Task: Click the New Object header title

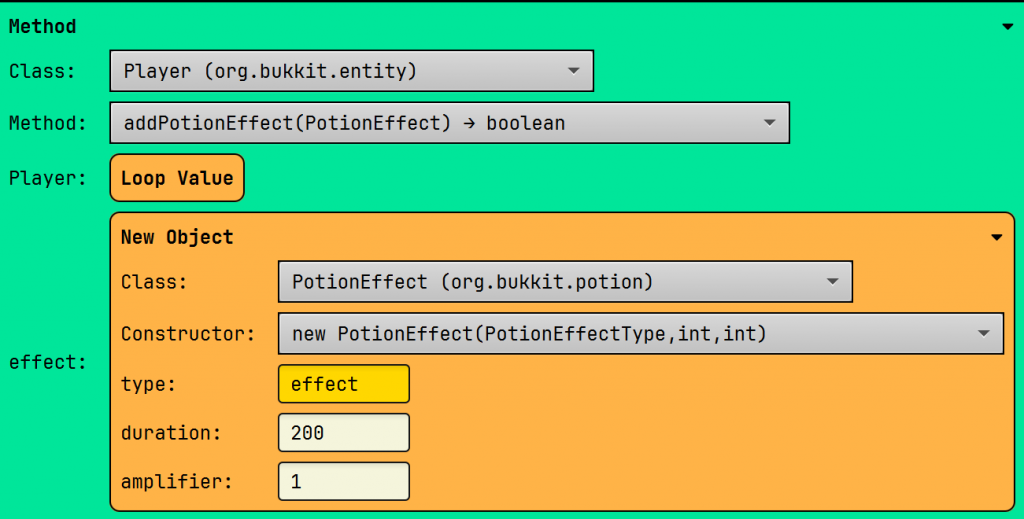Action: 177,237
